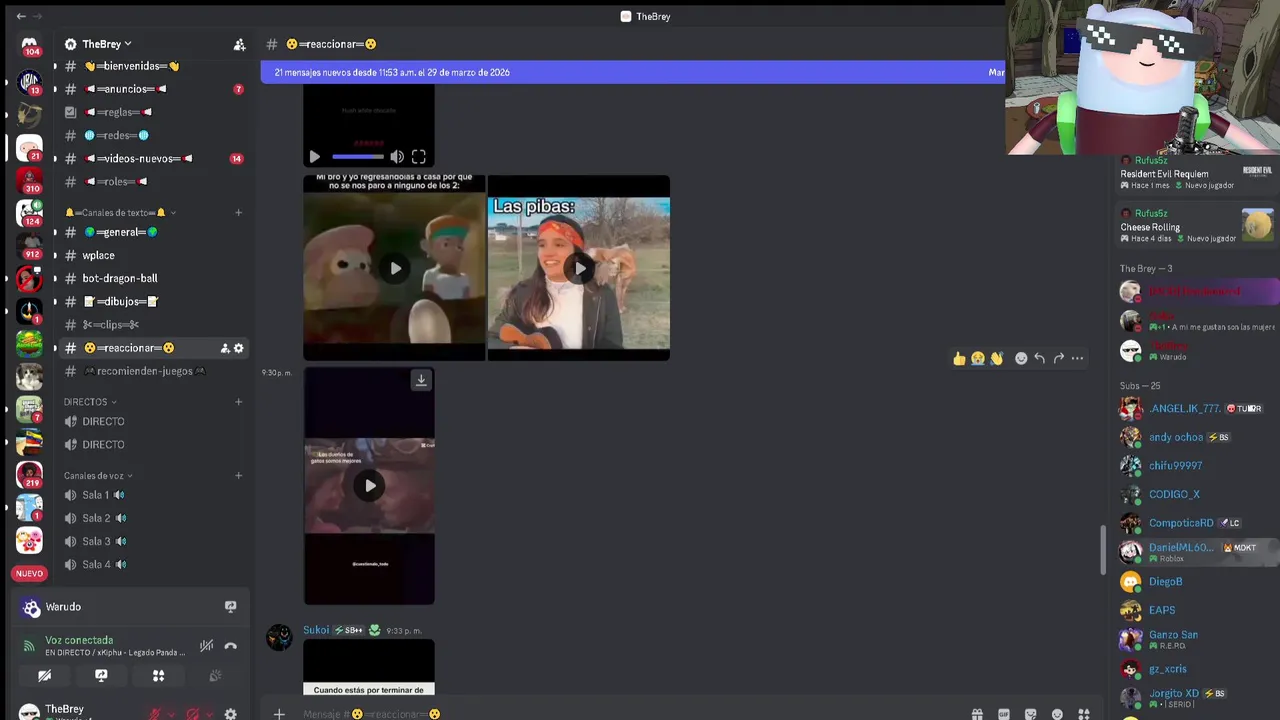Toggle camera on/off button

coord(44,676)
